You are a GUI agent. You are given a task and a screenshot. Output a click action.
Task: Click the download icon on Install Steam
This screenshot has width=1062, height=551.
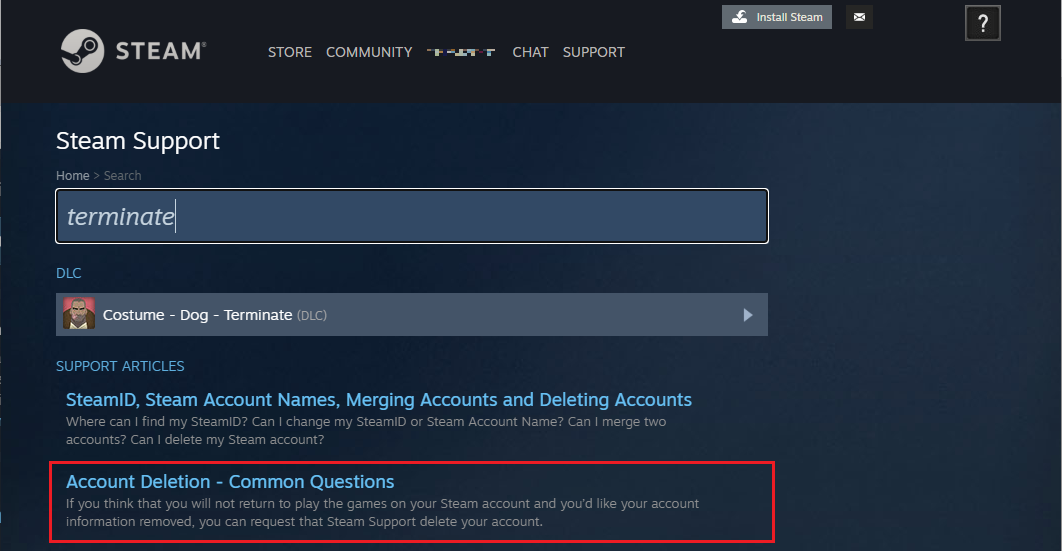tap(740, 17)
